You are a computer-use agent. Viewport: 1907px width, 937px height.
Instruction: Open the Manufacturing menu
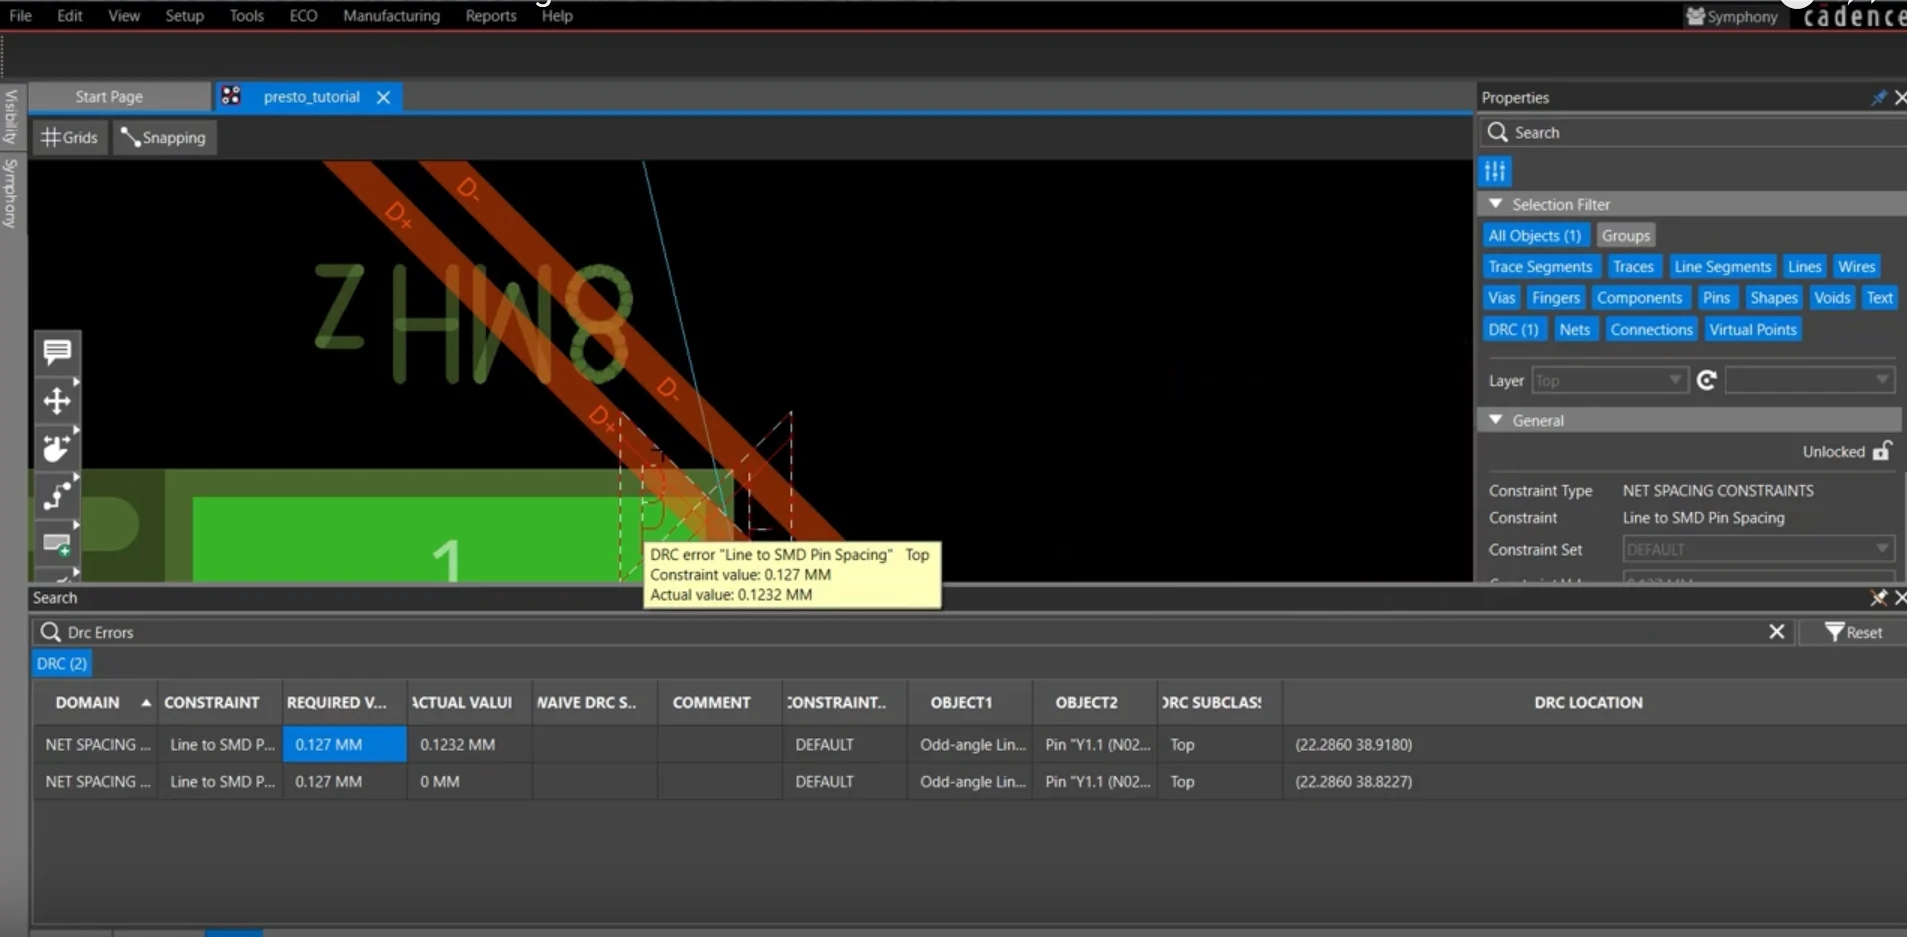(391, 16)
